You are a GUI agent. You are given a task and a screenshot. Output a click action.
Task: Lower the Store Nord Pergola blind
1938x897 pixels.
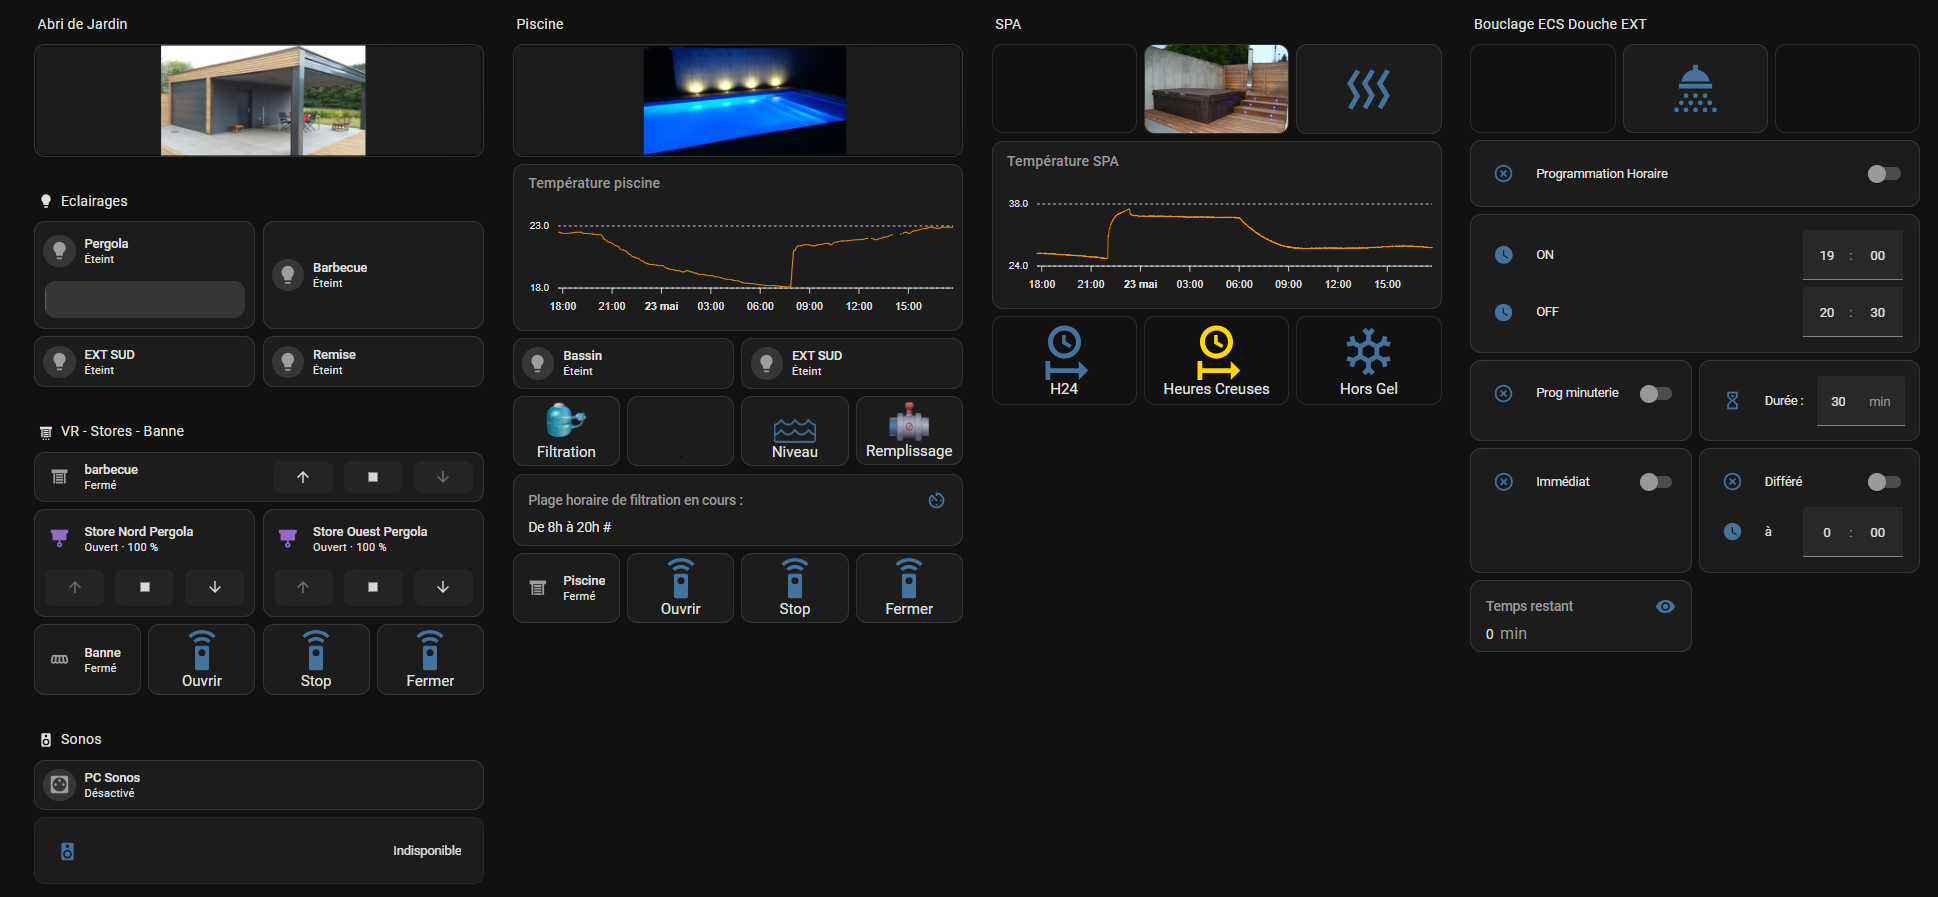(x=215, y=587)
